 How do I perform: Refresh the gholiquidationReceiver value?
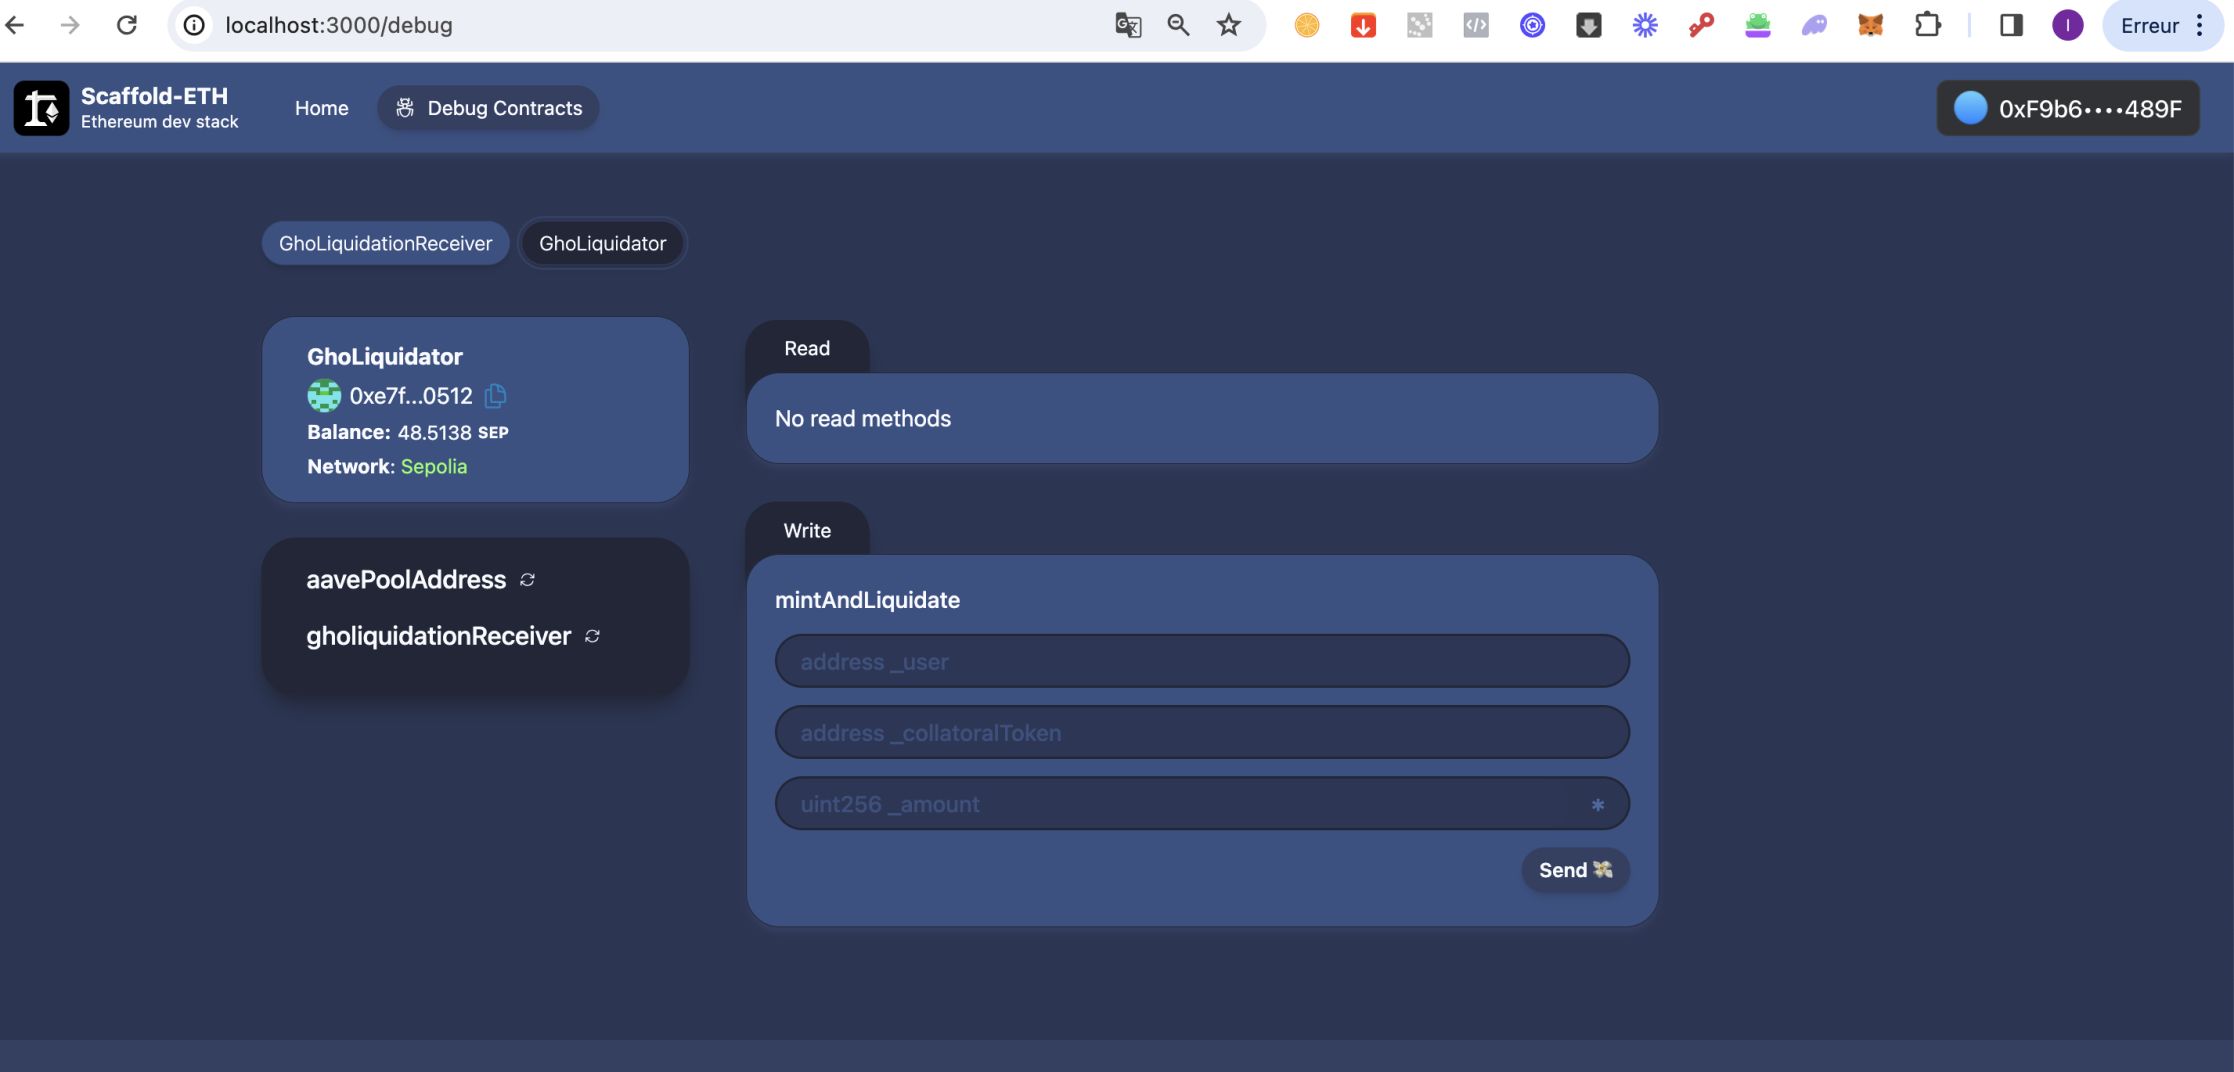(x=592, y=636)
